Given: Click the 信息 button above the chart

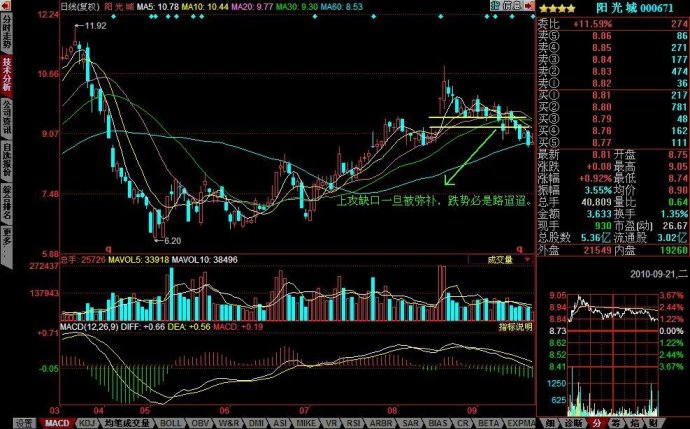Looking at the screenshot, I should [x=512, y=5].
